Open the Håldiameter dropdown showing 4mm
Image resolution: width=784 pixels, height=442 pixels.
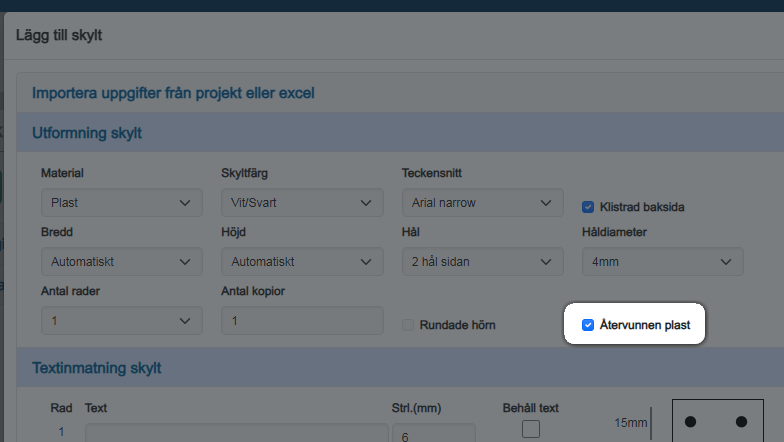pos(662,262)
